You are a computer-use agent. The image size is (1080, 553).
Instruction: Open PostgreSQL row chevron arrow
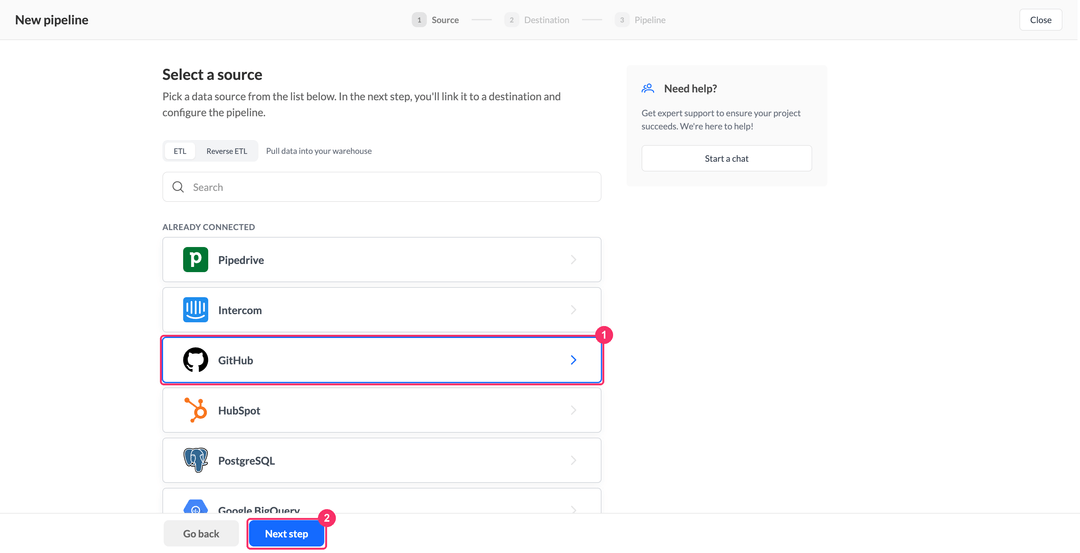coord(573,460)
